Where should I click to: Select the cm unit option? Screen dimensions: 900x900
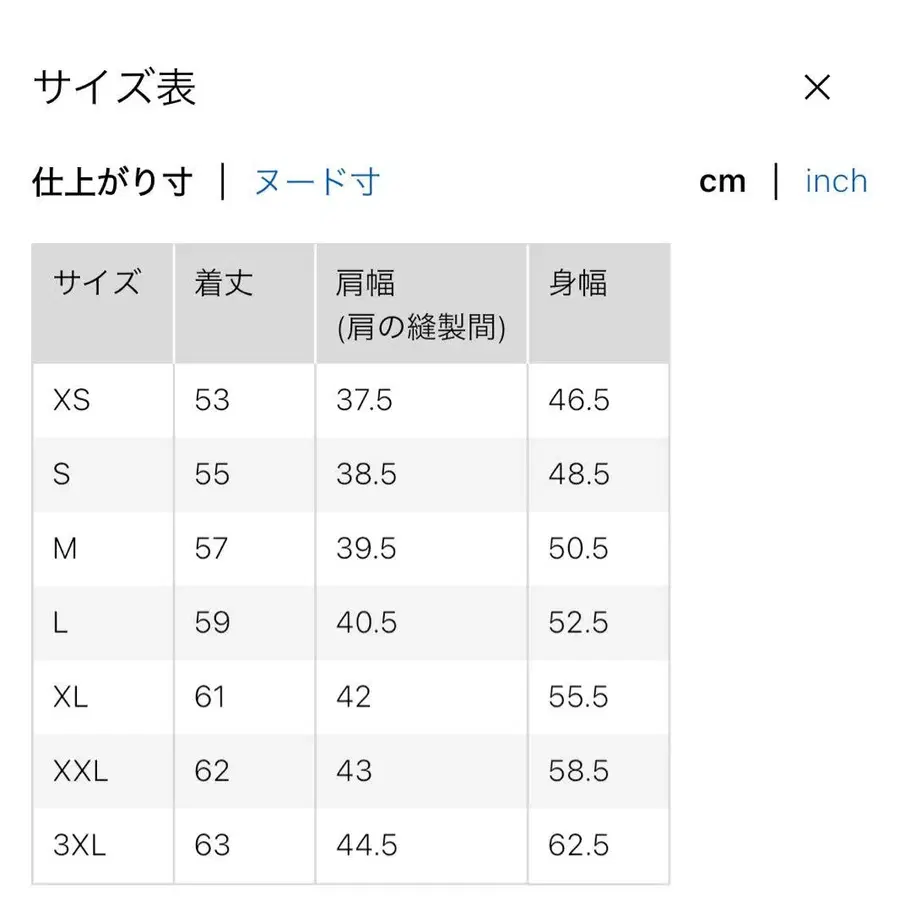tap(722, 181)
